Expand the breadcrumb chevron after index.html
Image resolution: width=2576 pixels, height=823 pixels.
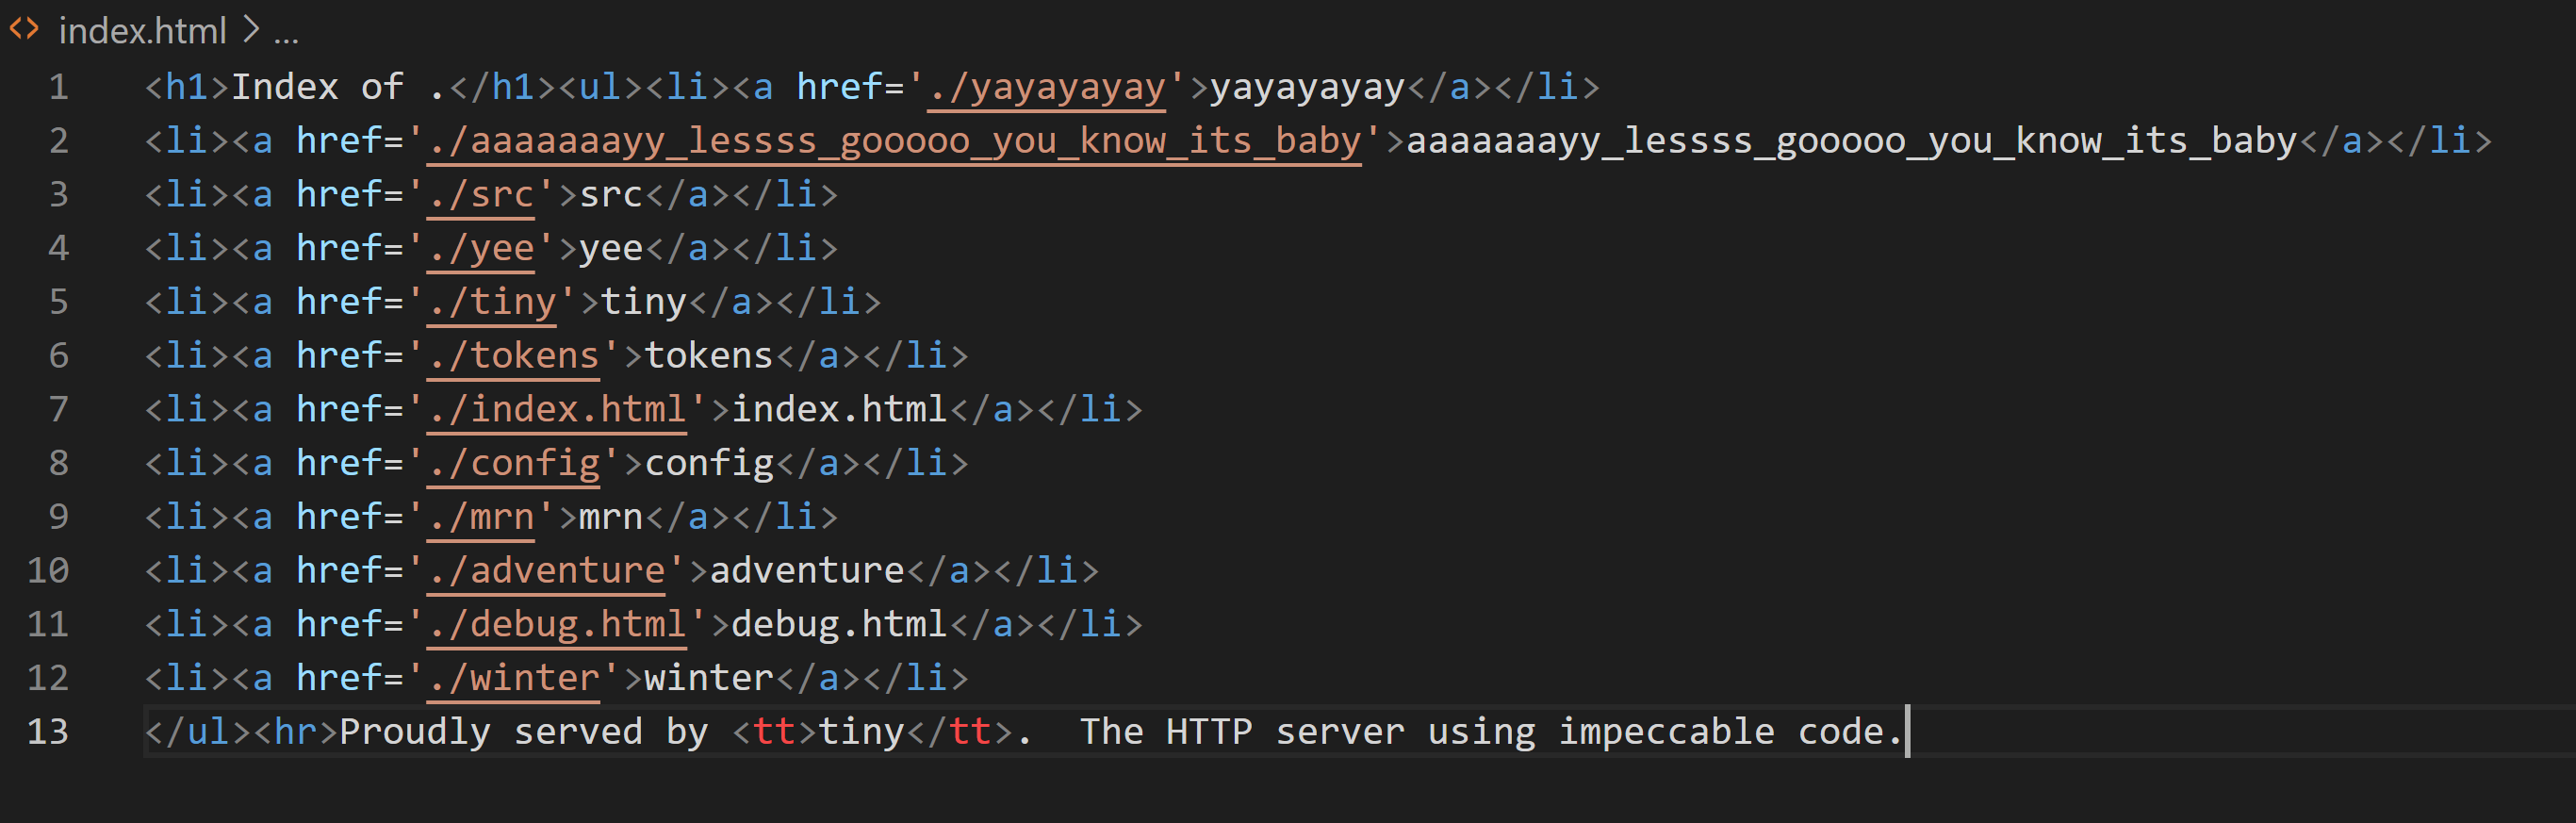pos(251,31)
